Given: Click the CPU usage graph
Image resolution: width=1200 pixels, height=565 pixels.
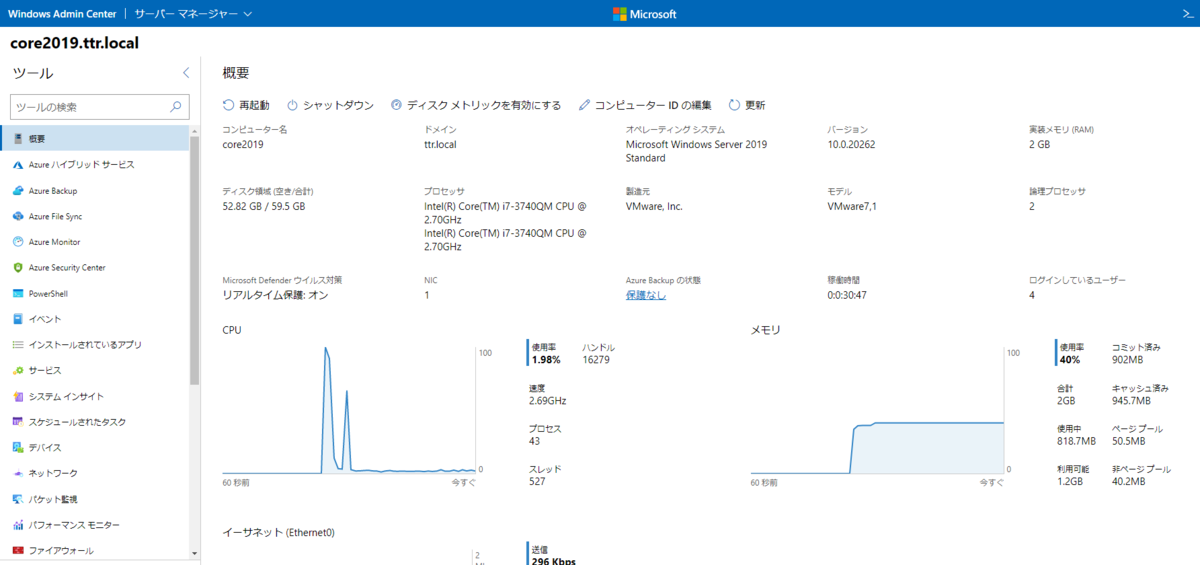Looking at the screenshot, I should (x=349, y=409).
